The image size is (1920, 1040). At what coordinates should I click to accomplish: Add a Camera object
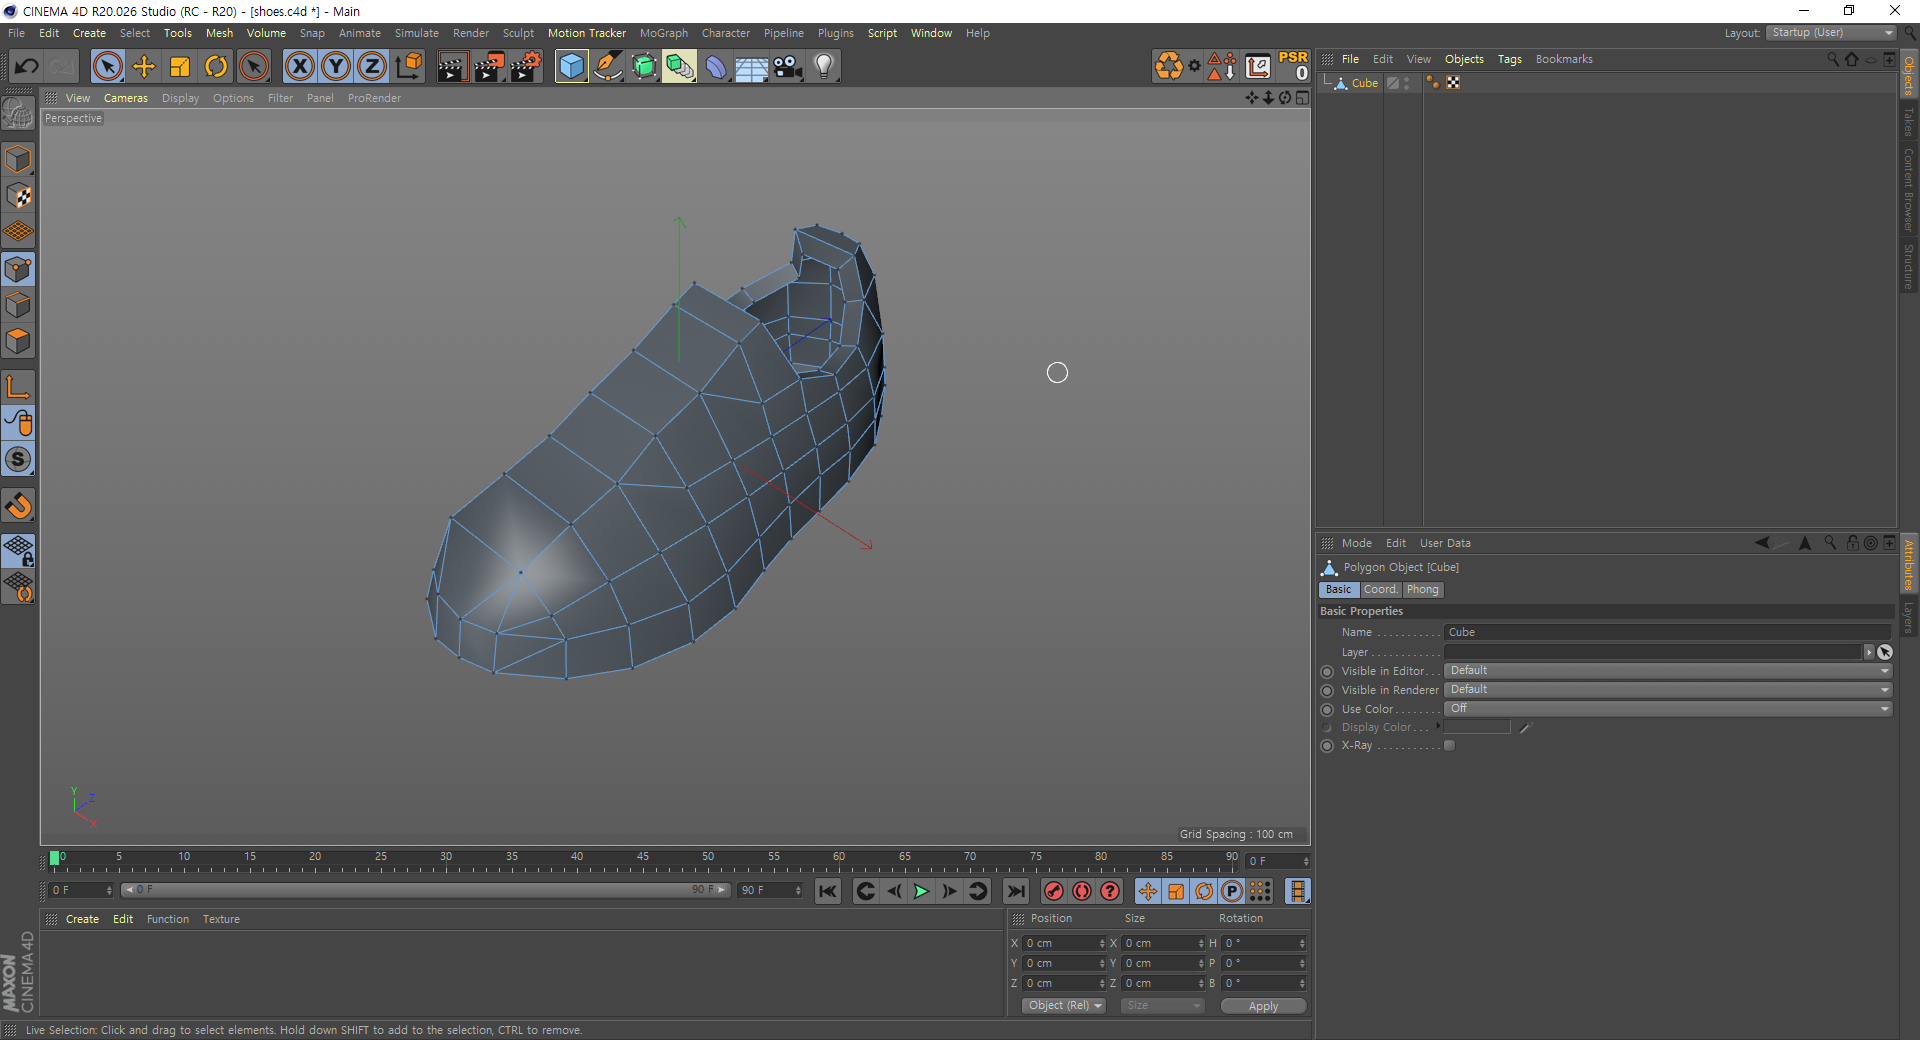point(787,67)
